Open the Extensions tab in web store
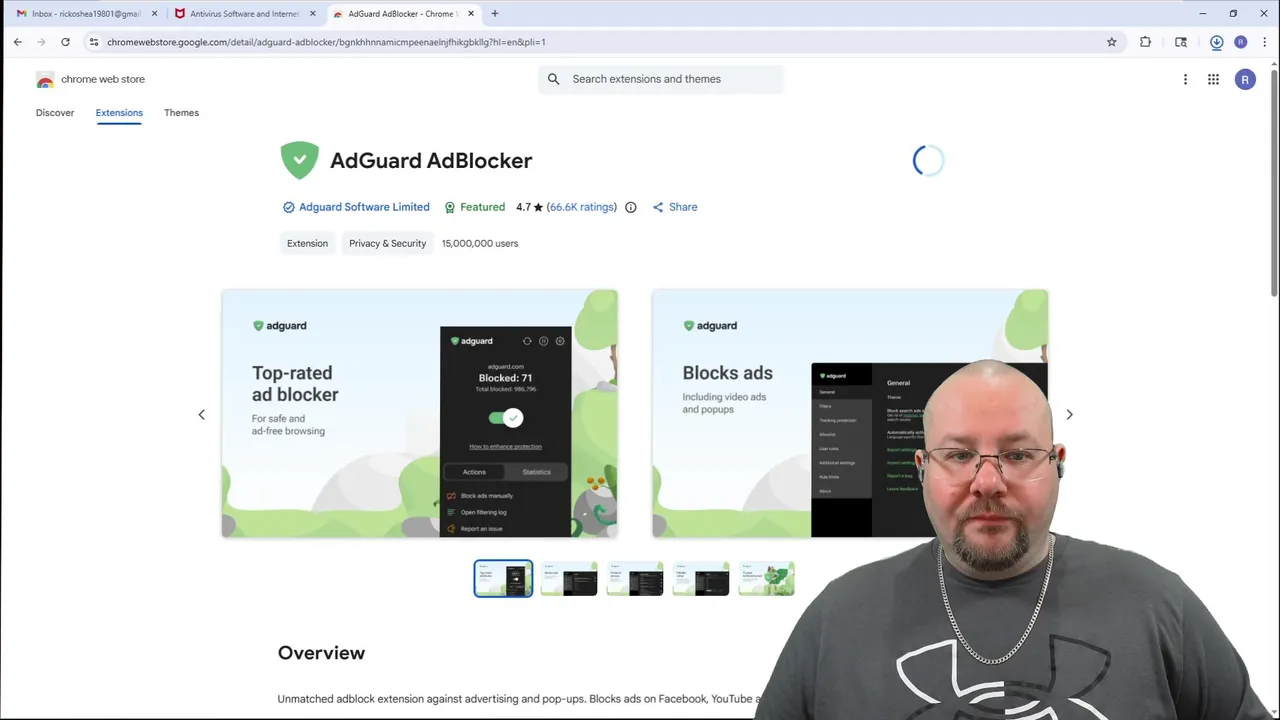 pos(119,113)
